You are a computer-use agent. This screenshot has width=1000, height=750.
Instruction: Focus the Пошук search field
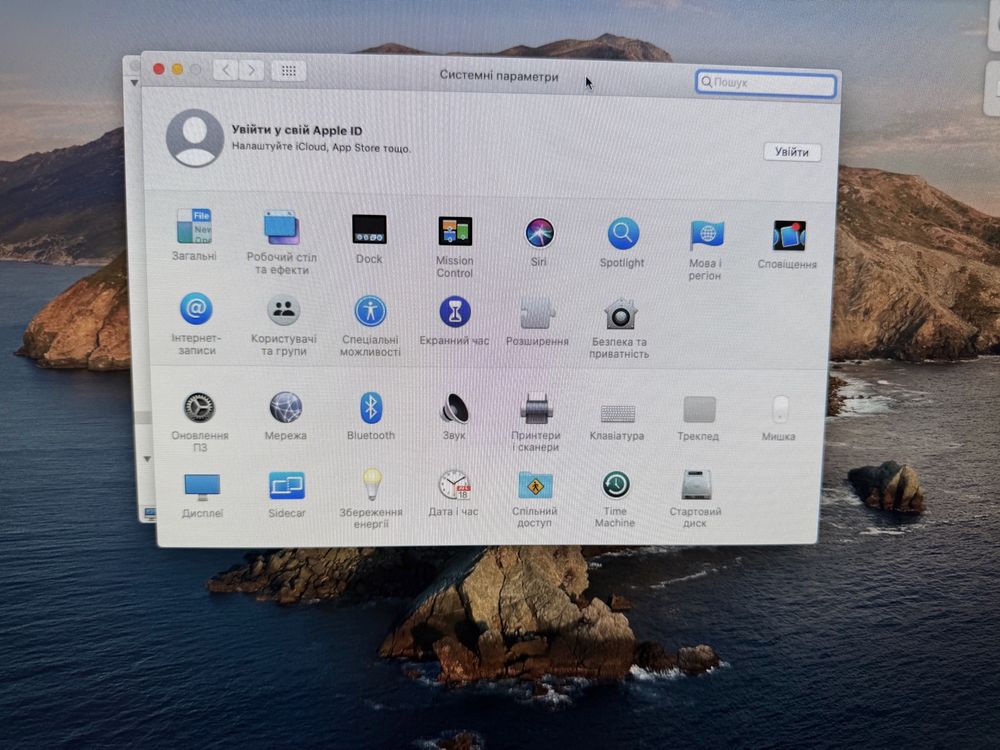pos(766,83)
